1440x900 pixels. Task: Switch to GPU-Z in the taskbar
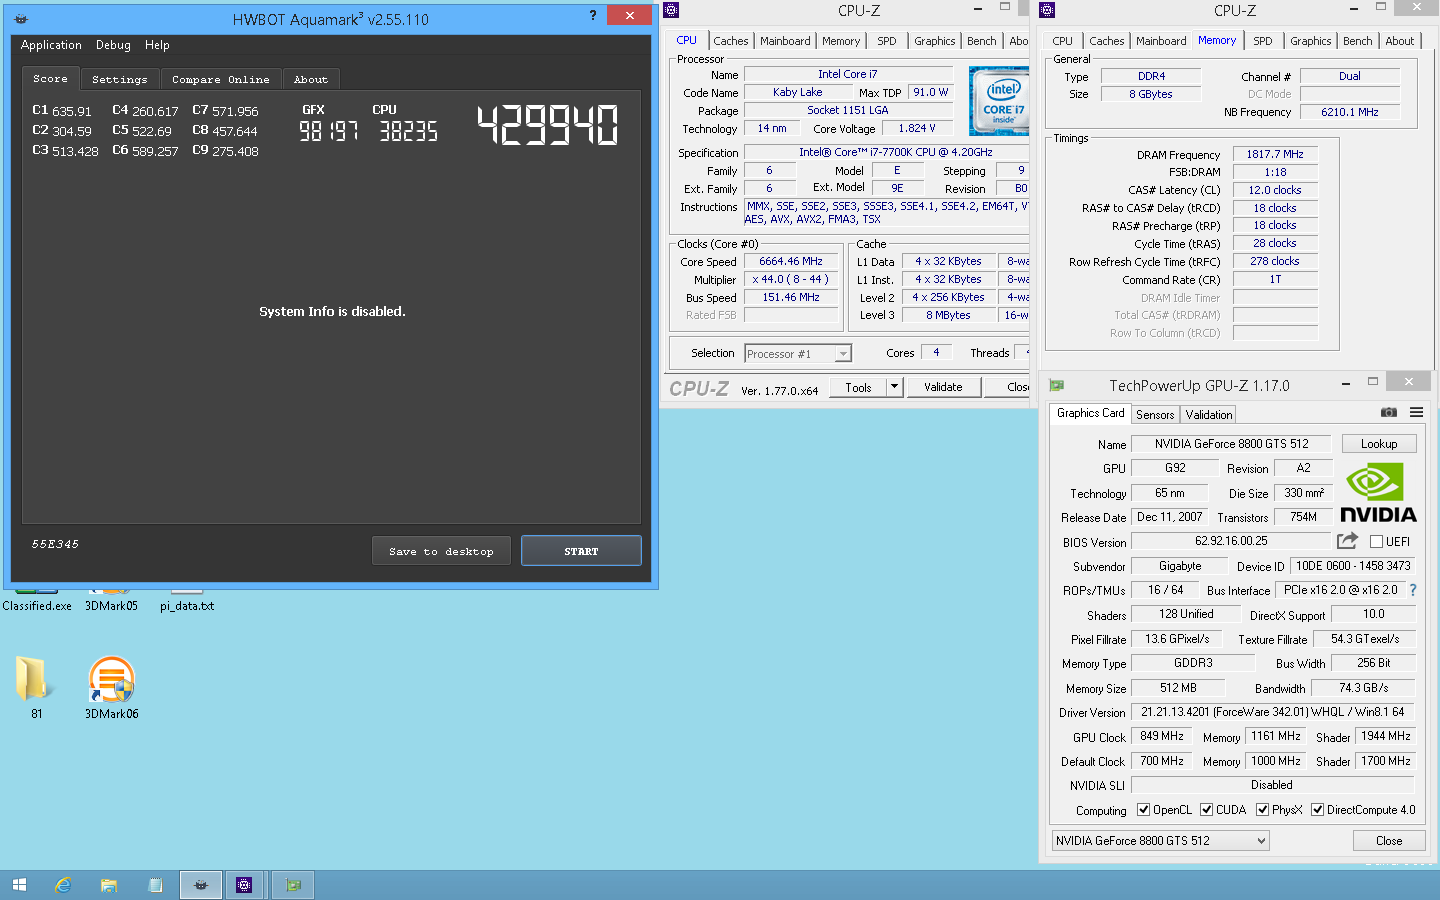tap(293, 885)
